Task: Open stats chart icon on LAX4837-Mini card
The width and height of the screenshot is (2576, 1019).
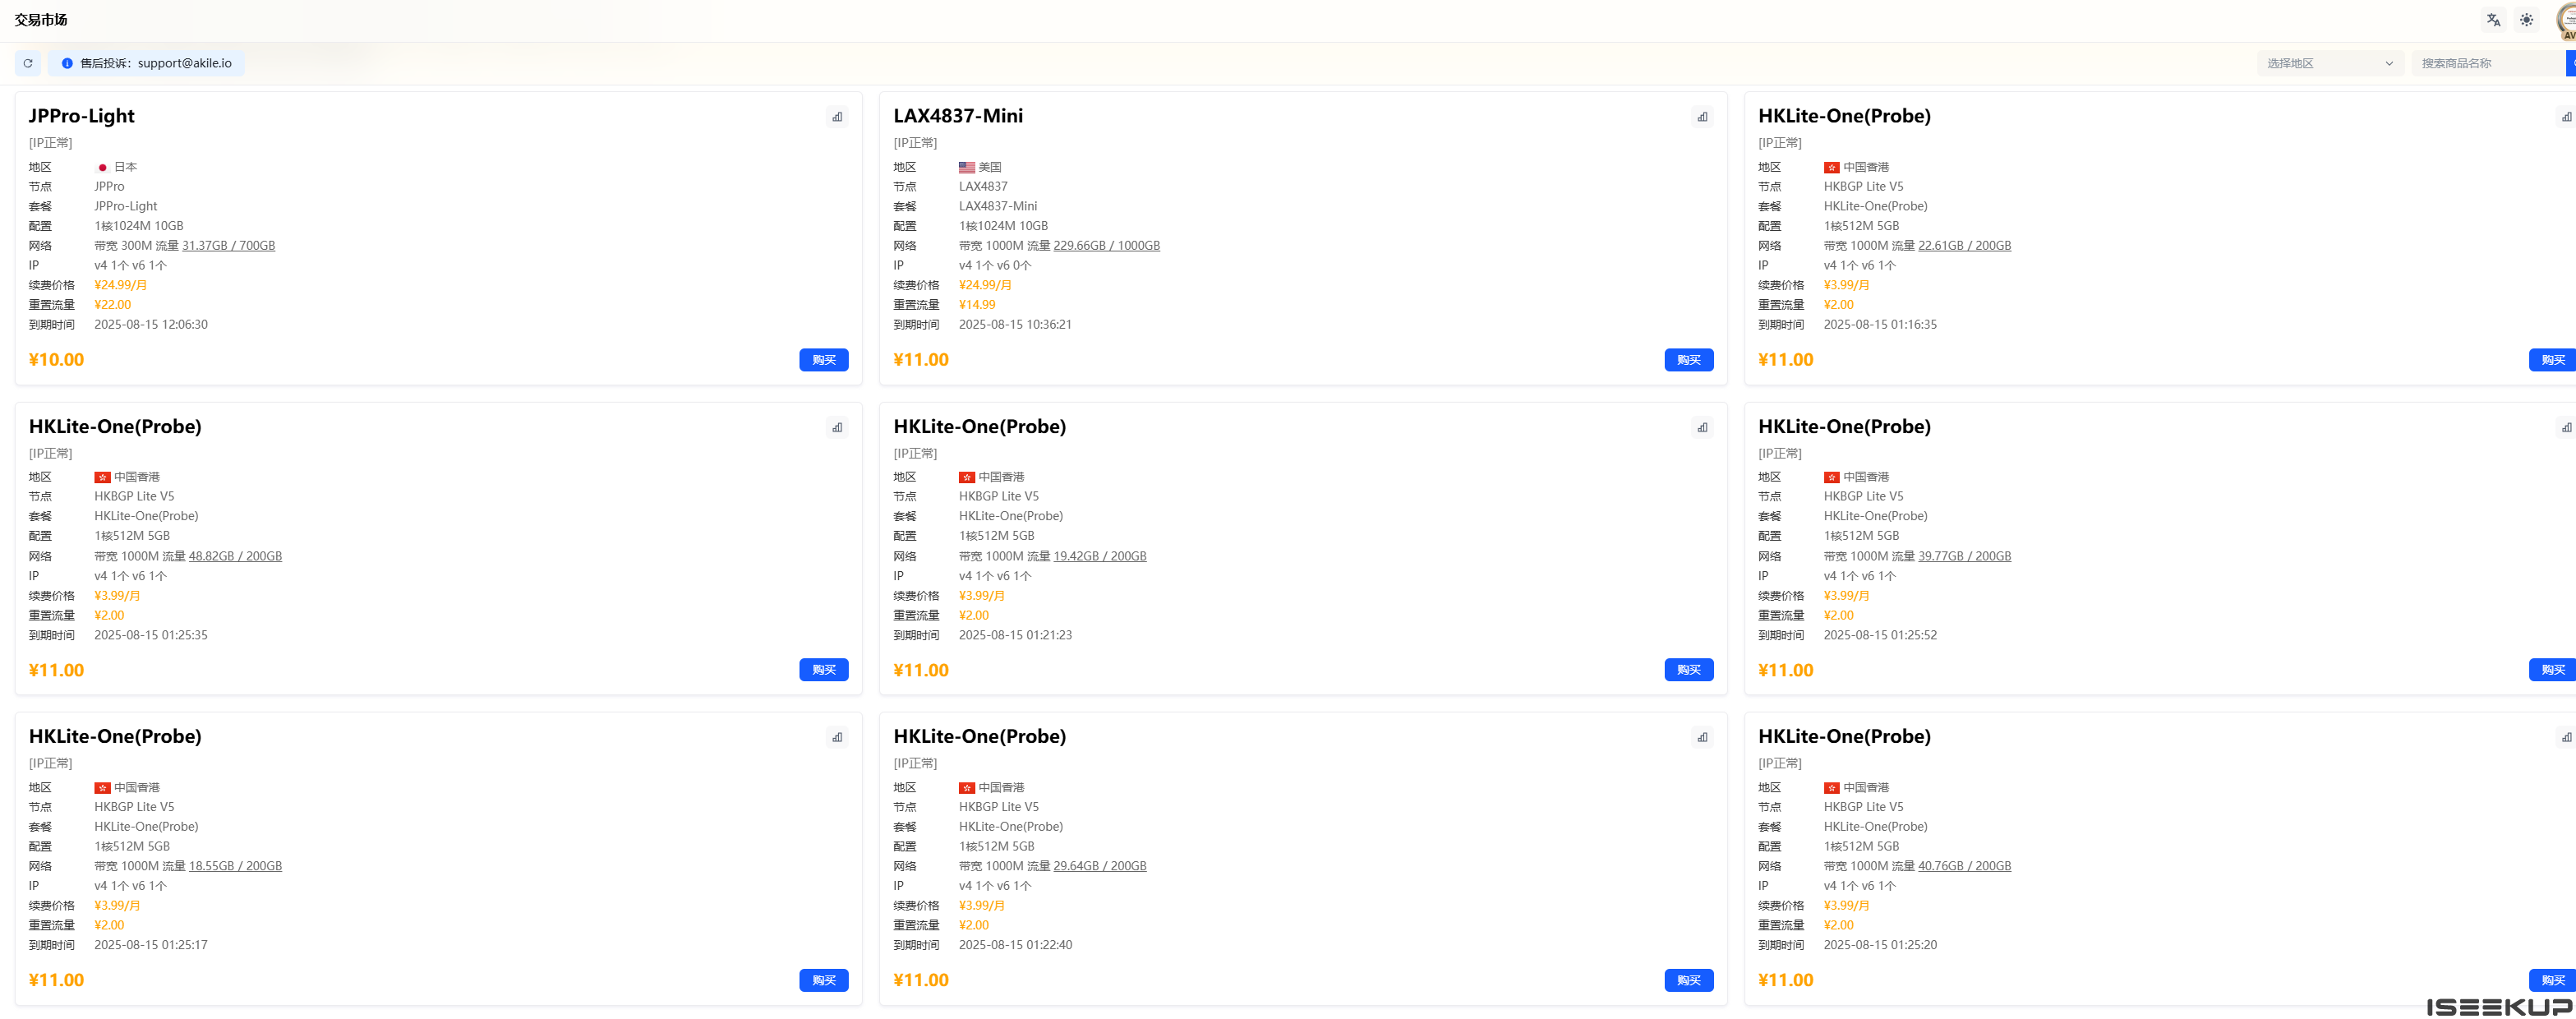Action: click(x=1702, y=117)
